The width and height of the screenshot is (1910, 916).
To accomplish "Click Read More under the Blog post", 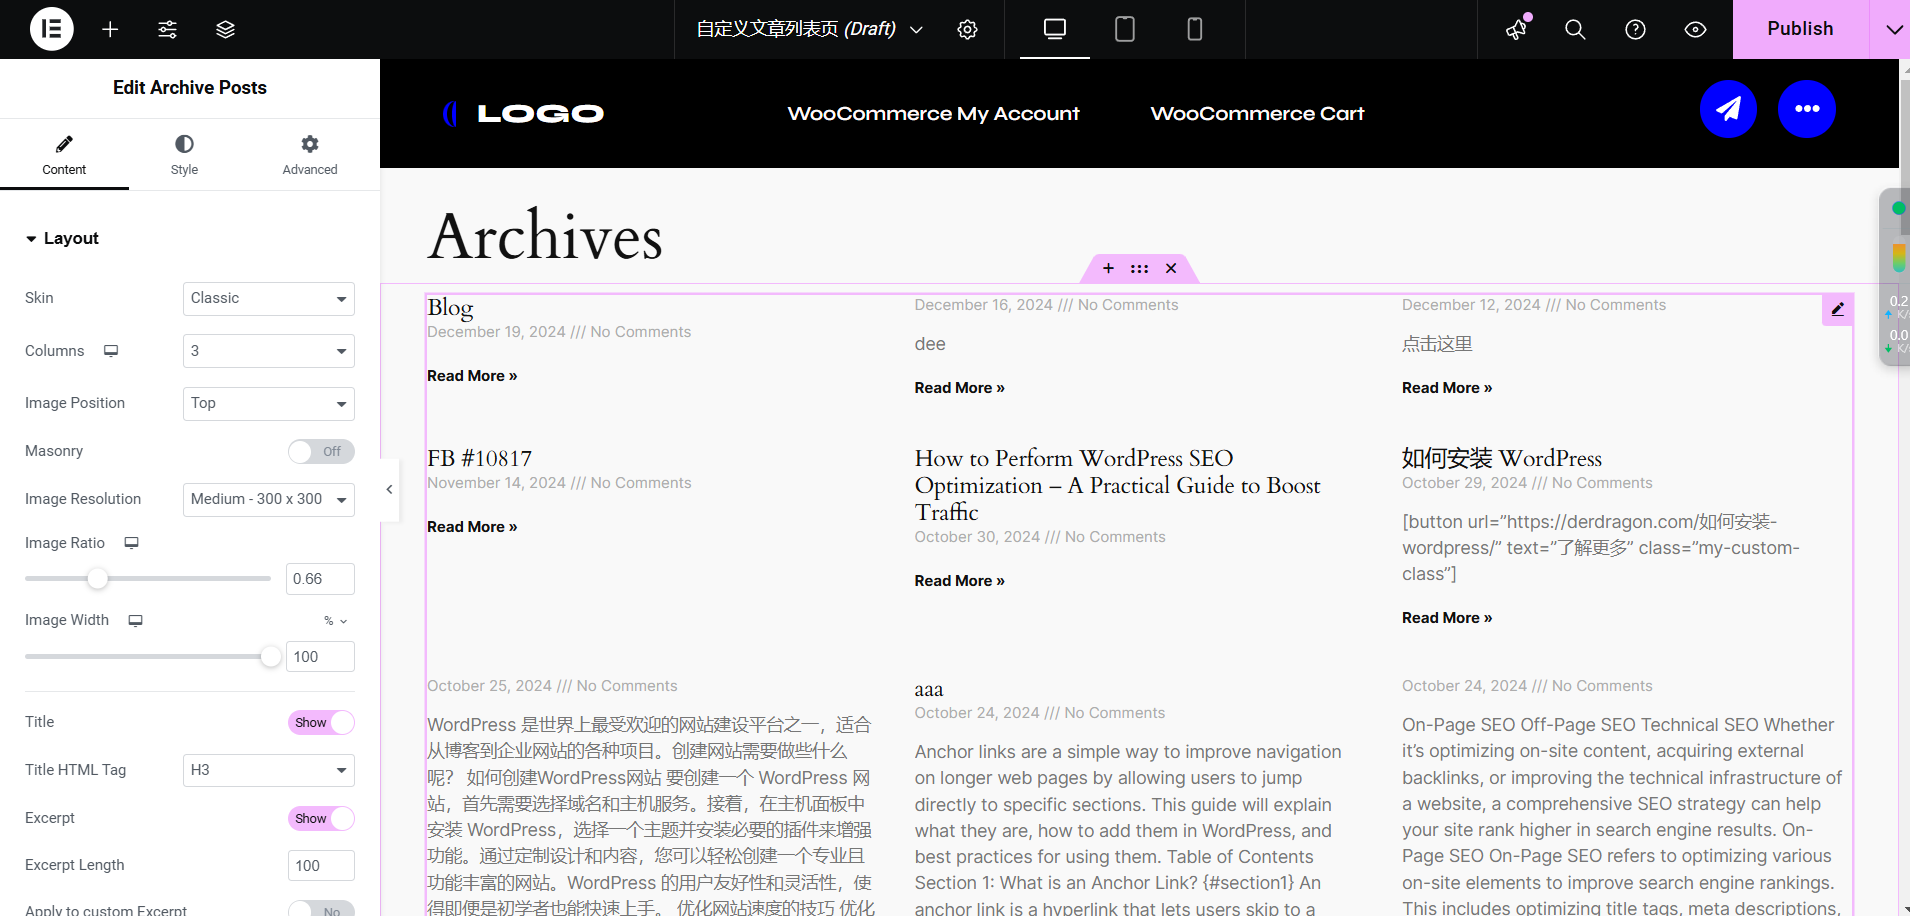I will [471, 375].
